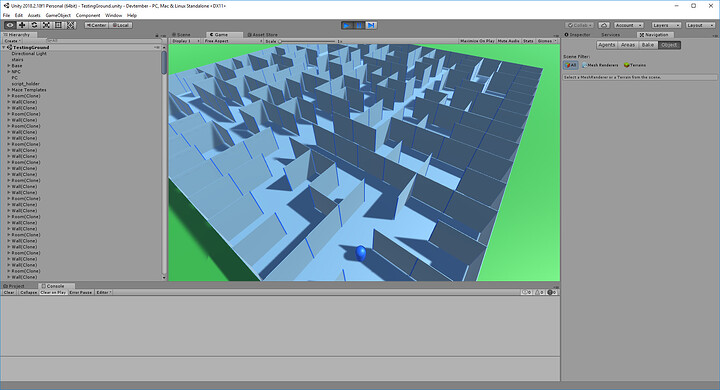720x390 pixels.
Task: Select the Rotate tool
Action: pyautogui.click(x=34, y=25)
